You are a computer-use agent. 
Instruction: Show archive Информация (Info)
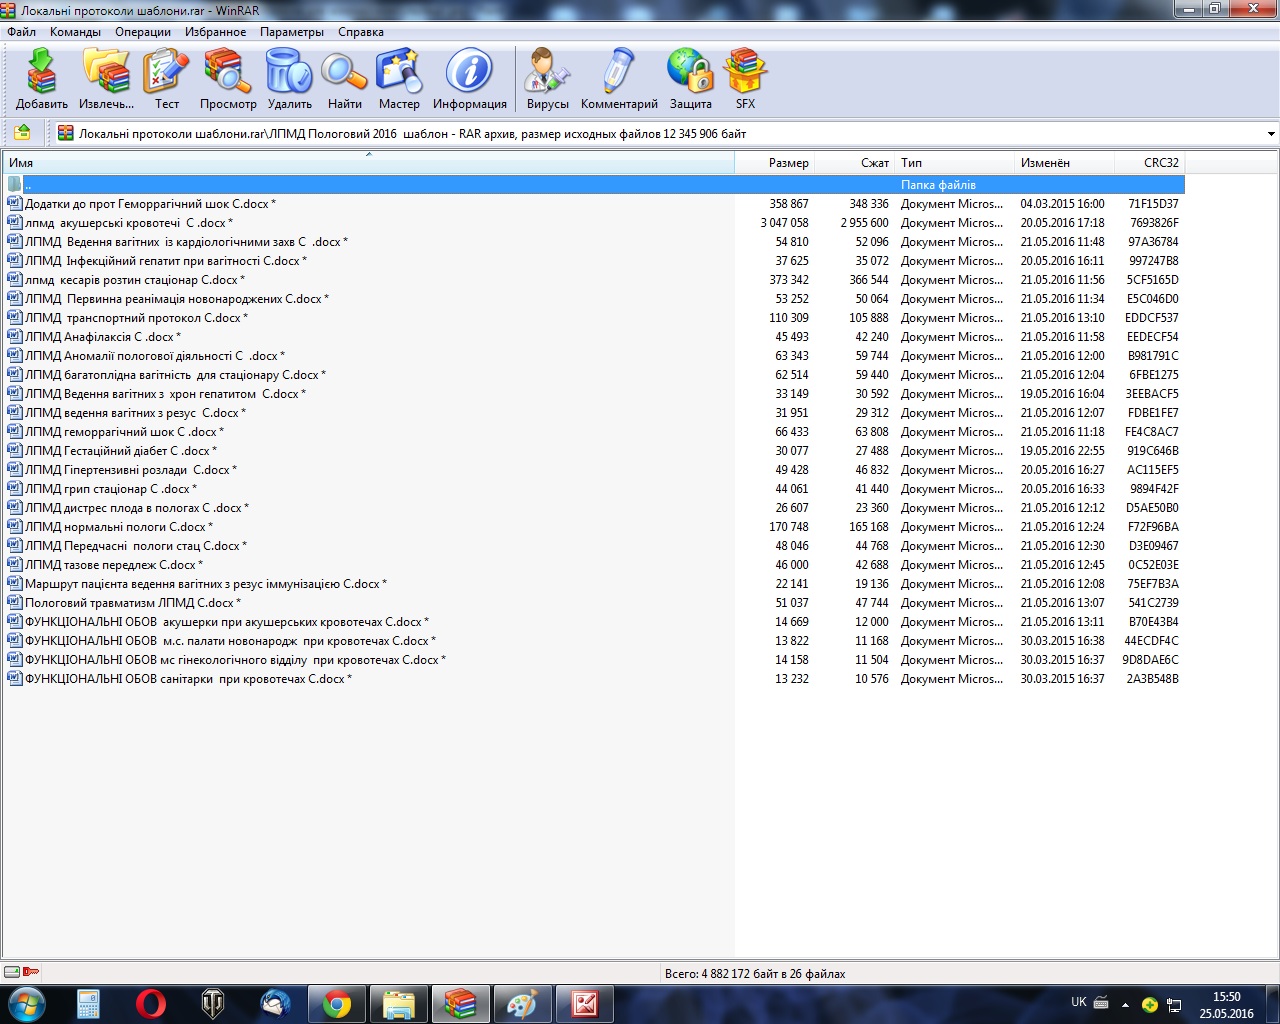coord(469,79)
